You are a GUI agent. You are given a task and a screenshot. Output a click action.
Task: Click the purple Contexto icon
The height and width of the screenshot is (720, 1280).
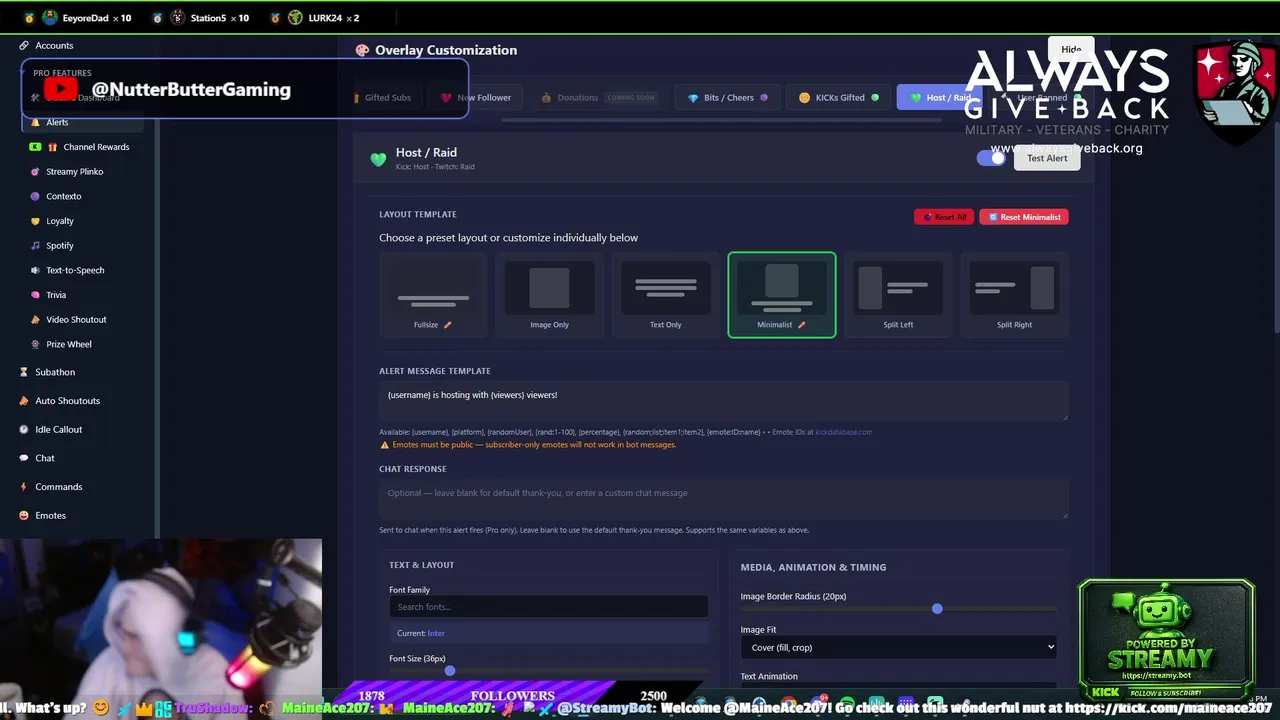(x=35, y=196)
